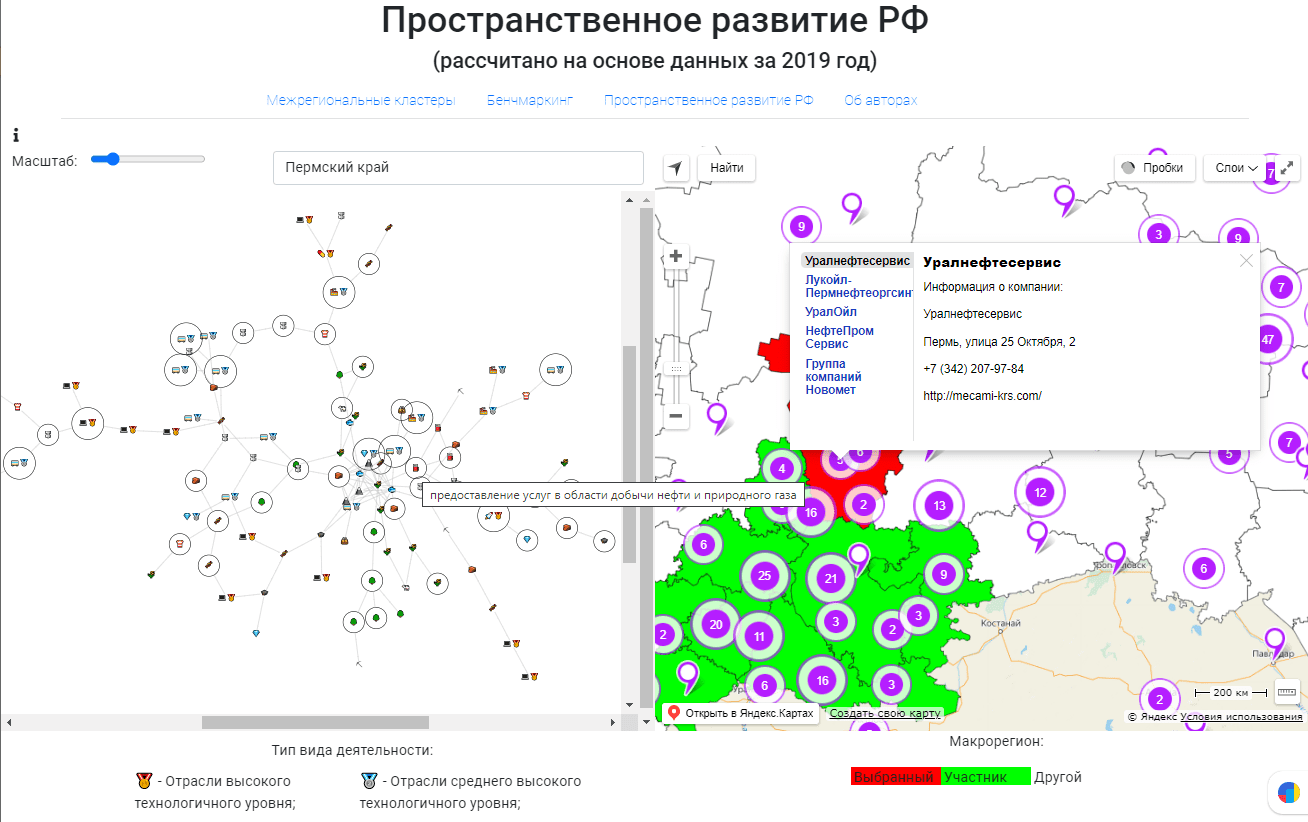Open the Об авторах navigation tab

(x=881, y=100)
